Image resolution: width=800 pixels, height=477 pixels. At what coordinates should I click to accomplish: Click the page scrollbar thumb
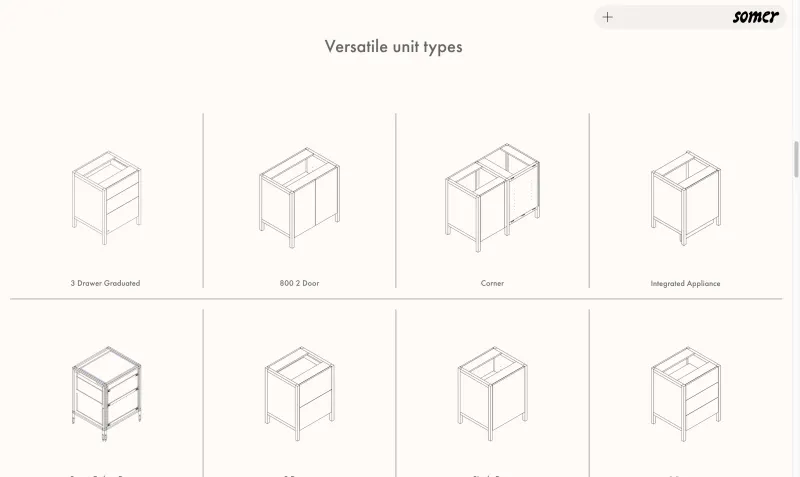tap(796, 159)
